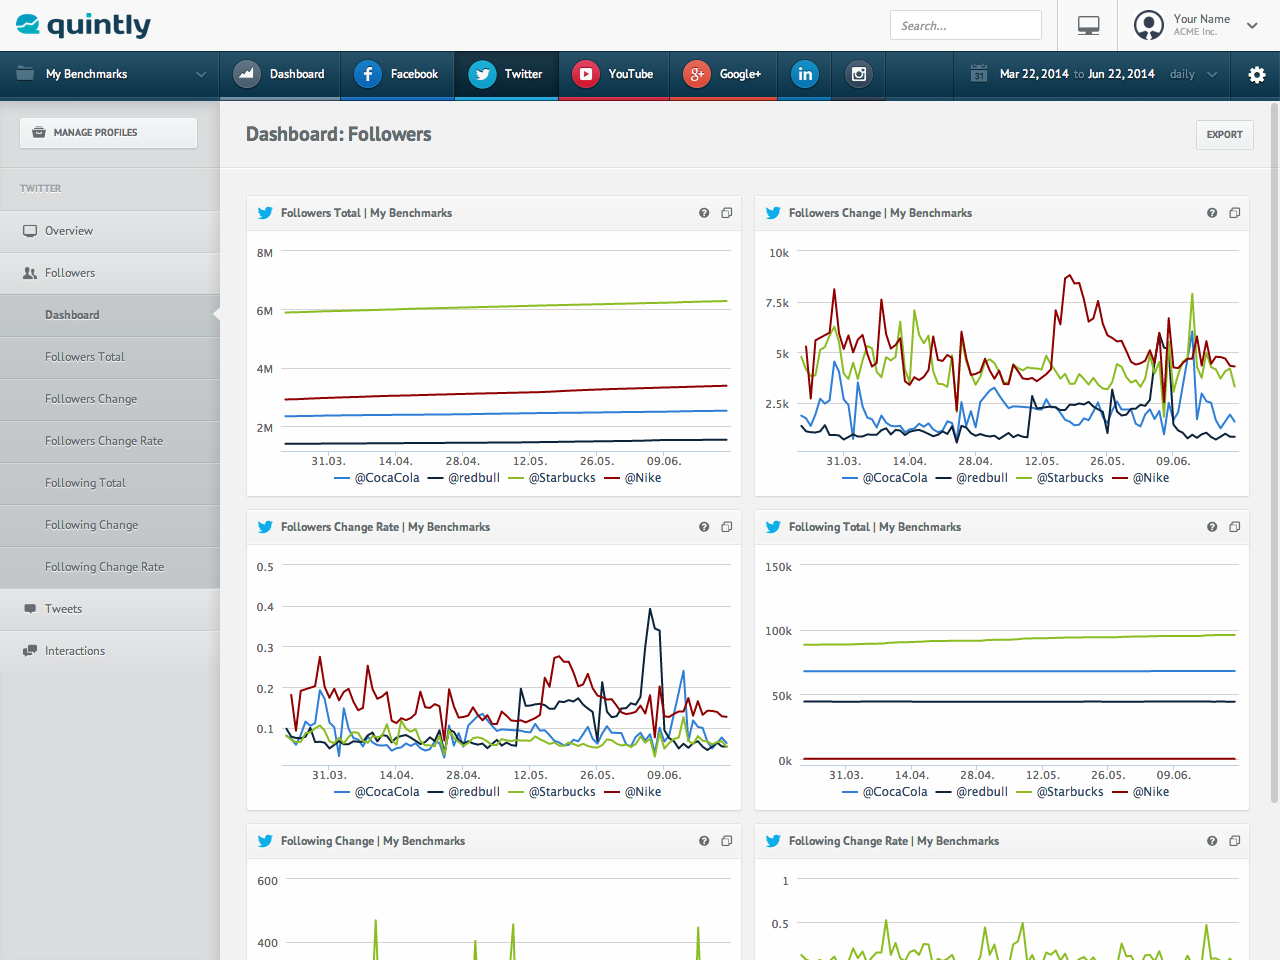1280x960 pixels.
Task: Click the Dashboard chart icon in navbar
Action: click(247, 74)
